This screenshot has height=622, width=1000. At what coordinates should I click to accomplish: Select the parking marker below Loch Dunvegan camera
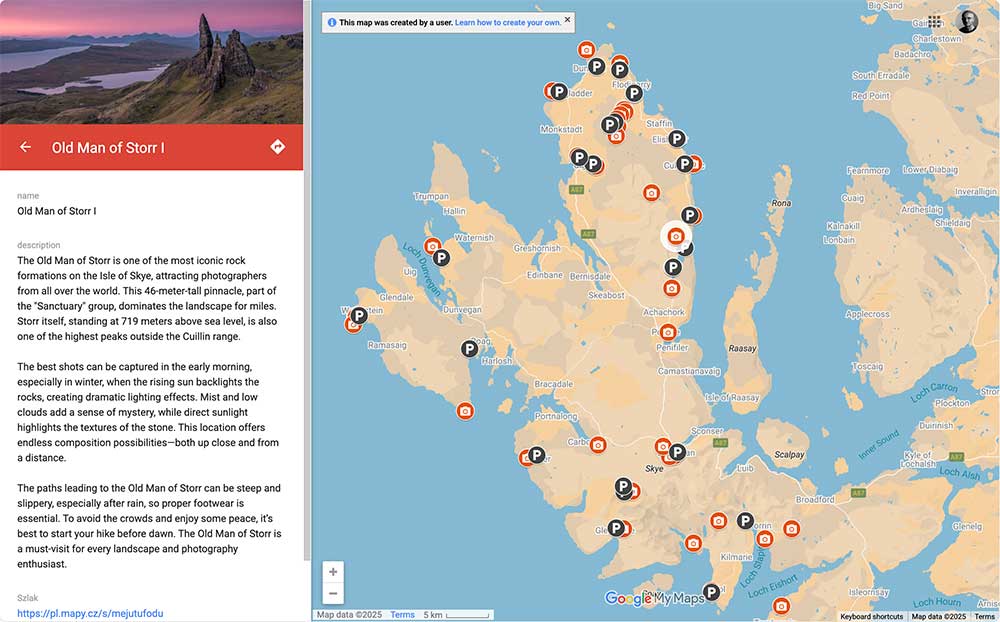(441, 258)
